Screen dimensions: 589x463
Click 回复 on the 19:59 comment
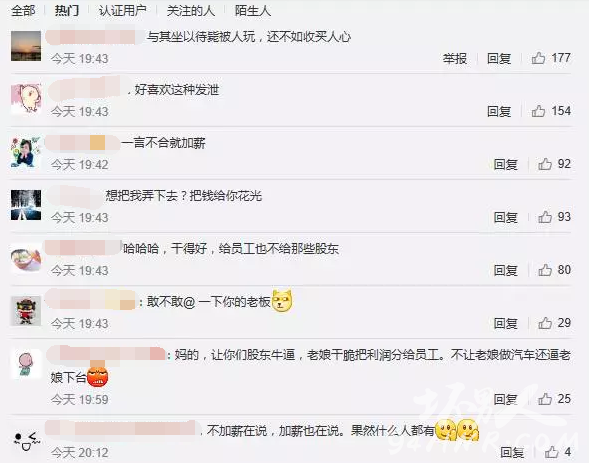pos(506,399)
